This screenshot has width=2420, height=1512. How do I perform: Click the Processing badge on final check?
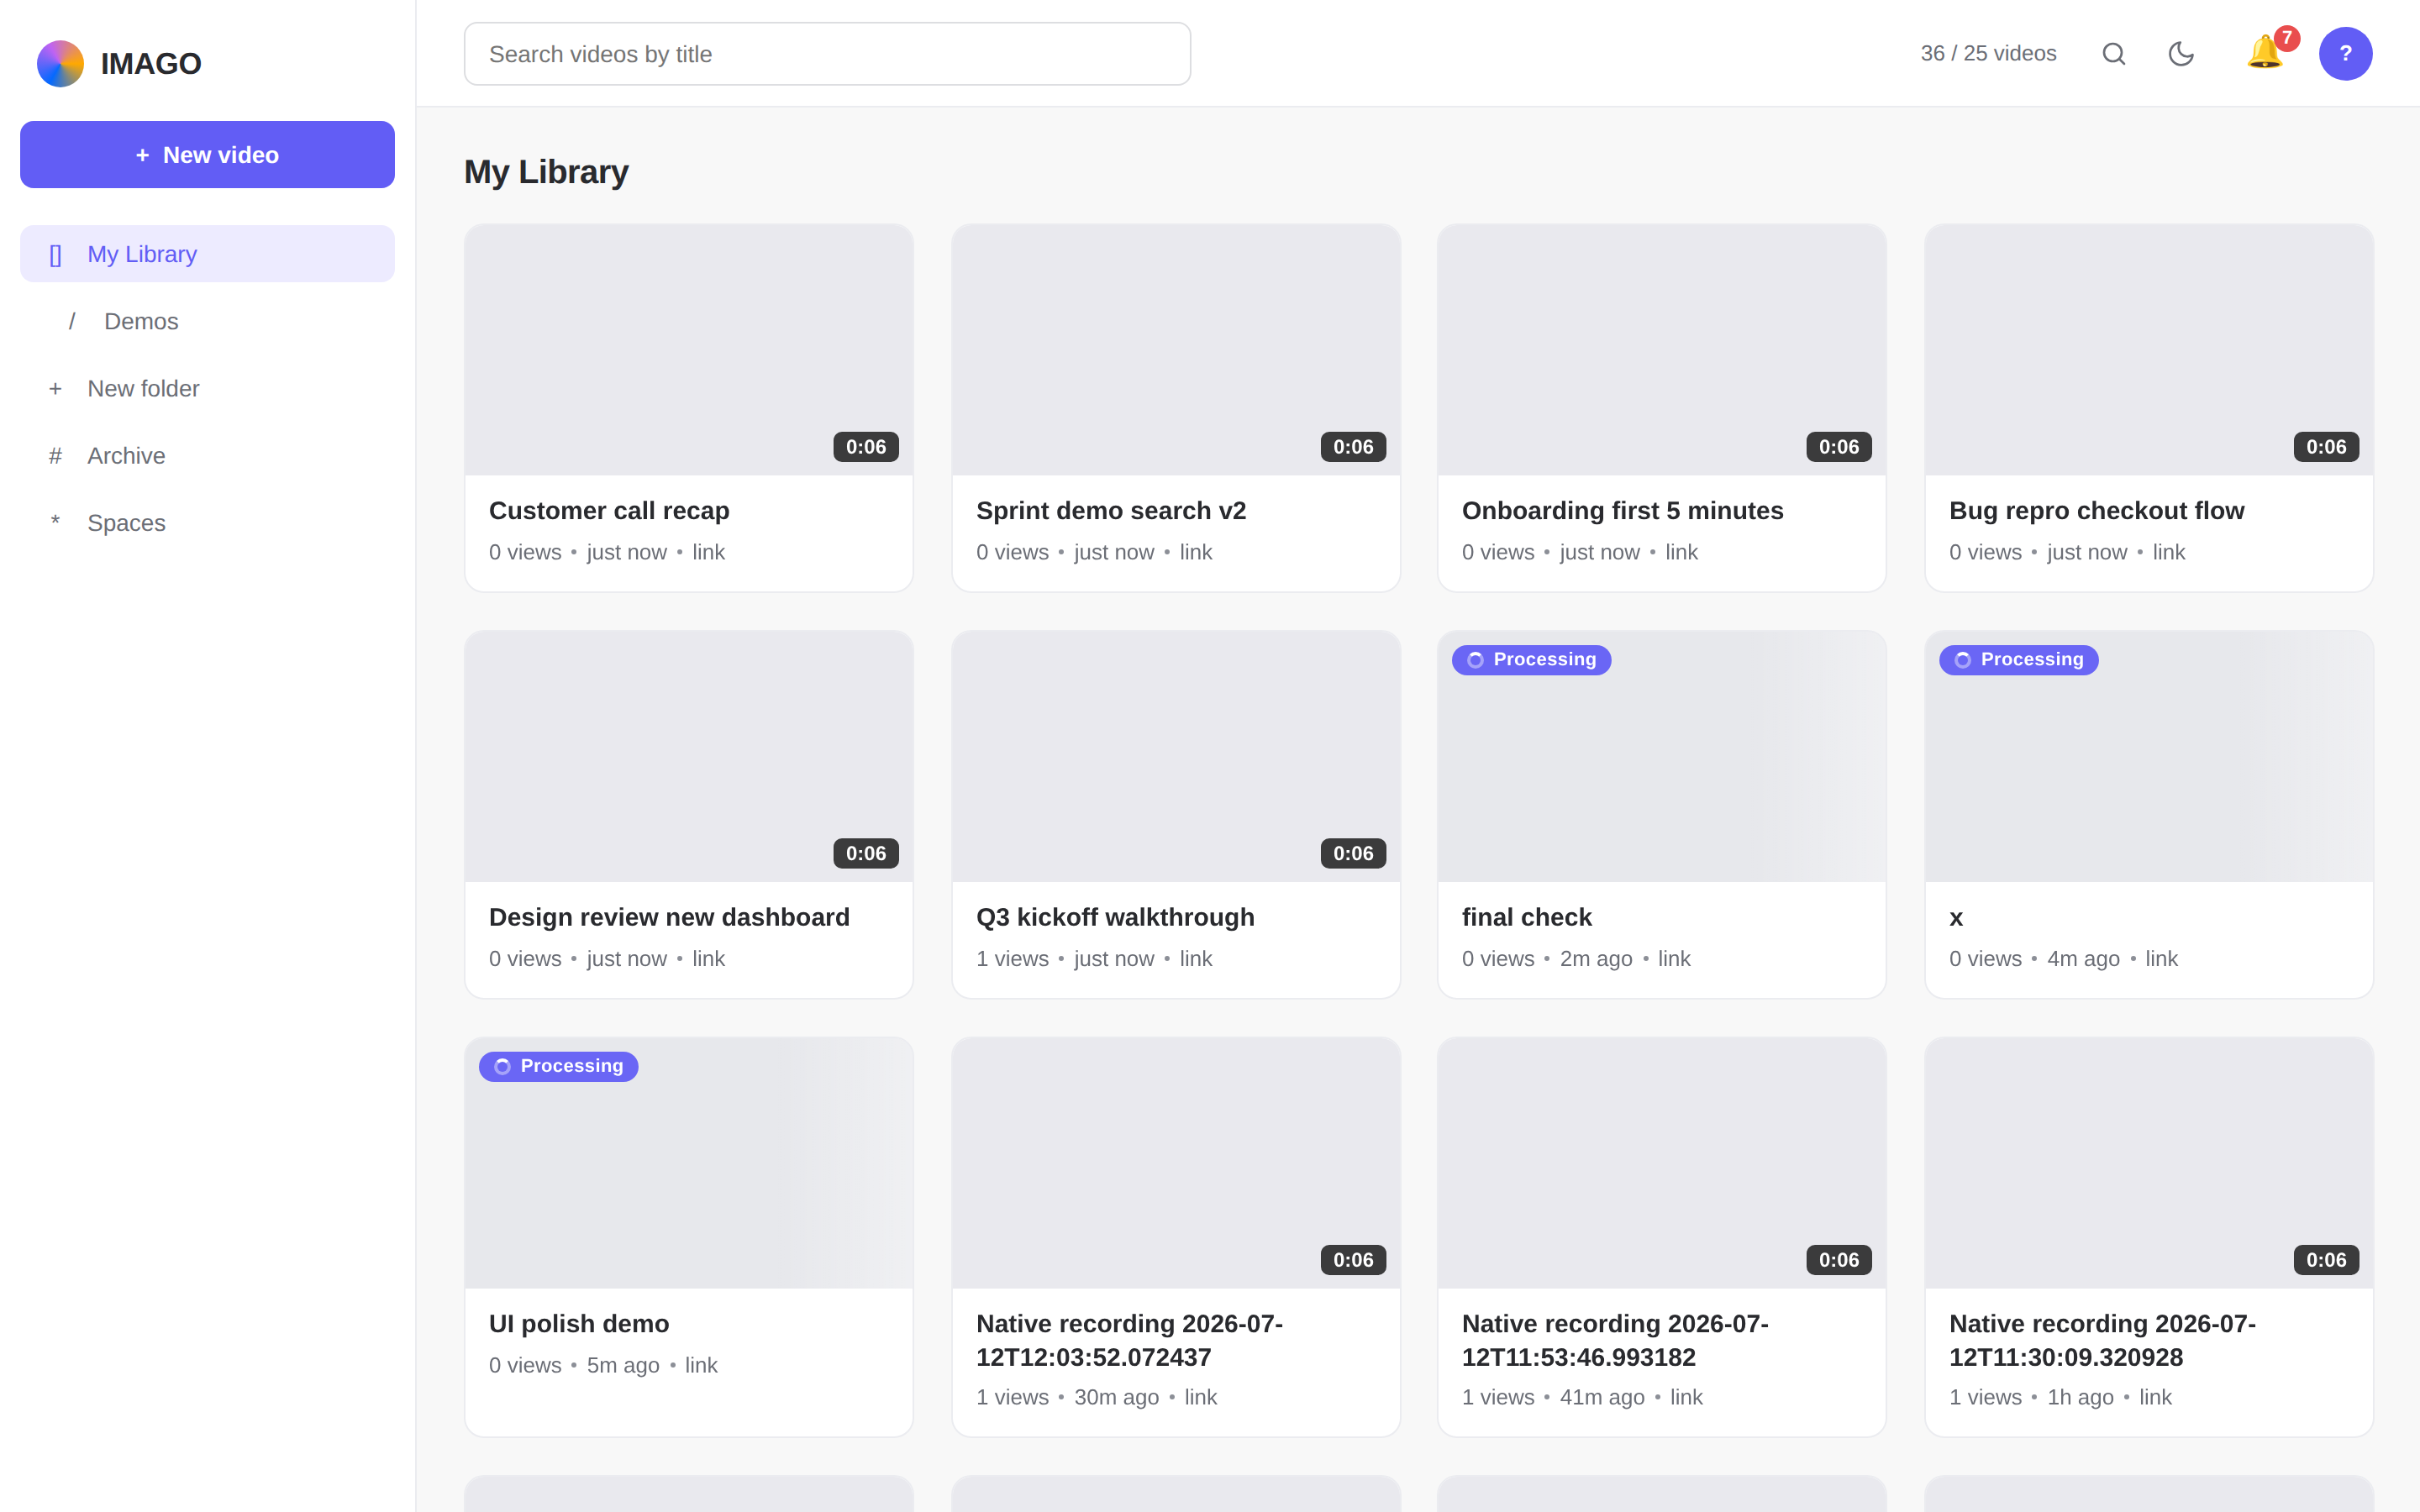tap(1531, 660)
